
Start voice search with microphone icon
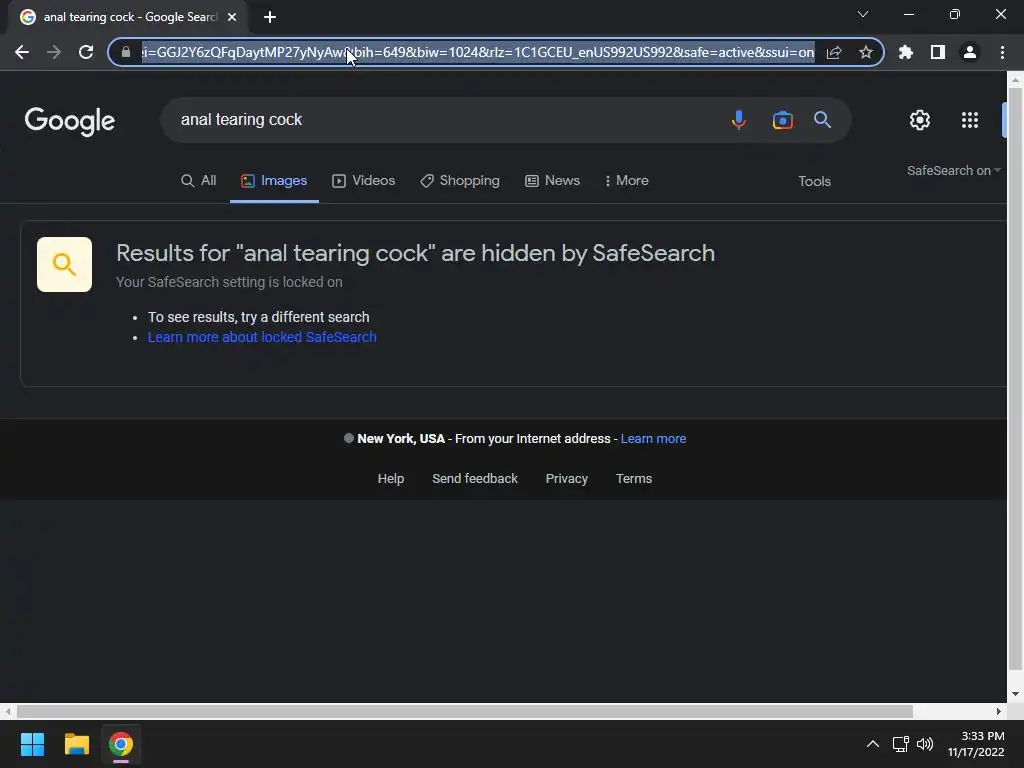tap(739, 120)
